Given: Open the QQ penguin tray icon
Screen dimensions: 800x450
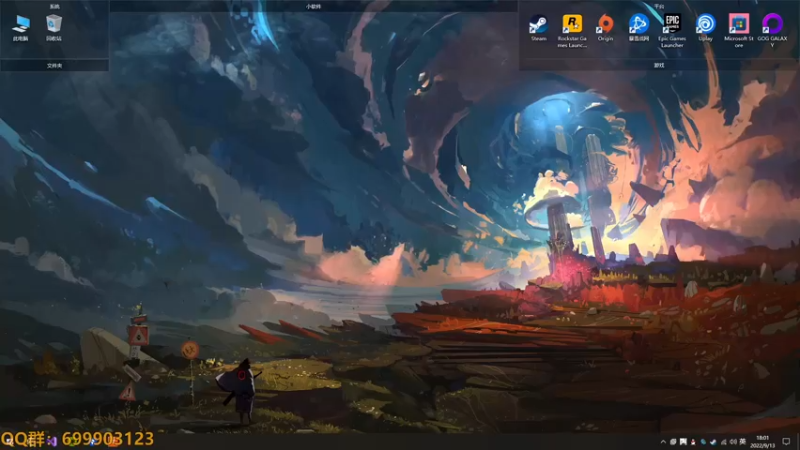Looking at the screenshot, I should click(x=693, y=442).
